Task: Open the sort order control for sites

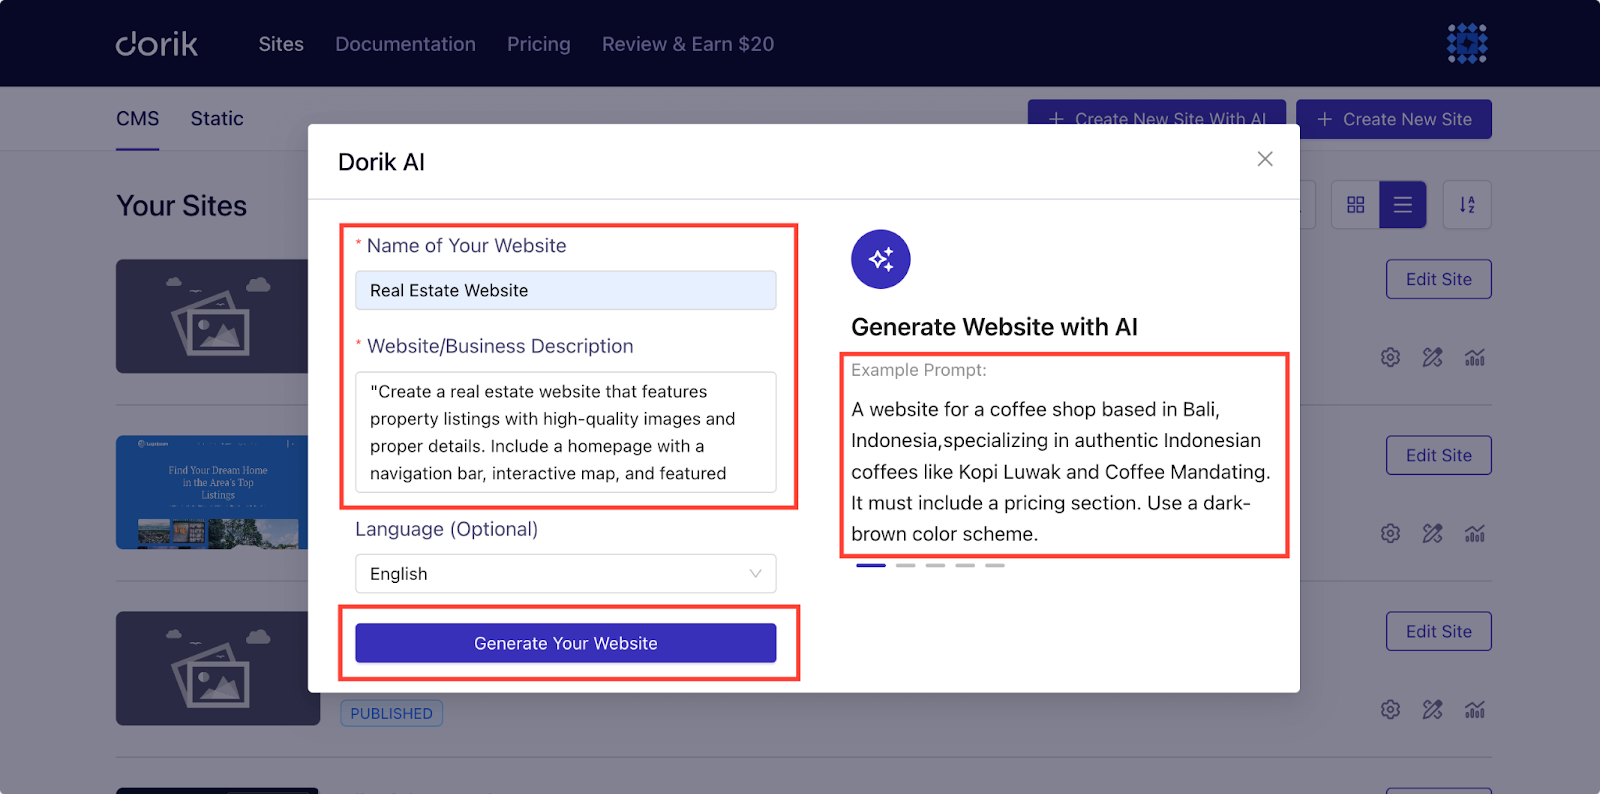Action: click(1467, 205)
